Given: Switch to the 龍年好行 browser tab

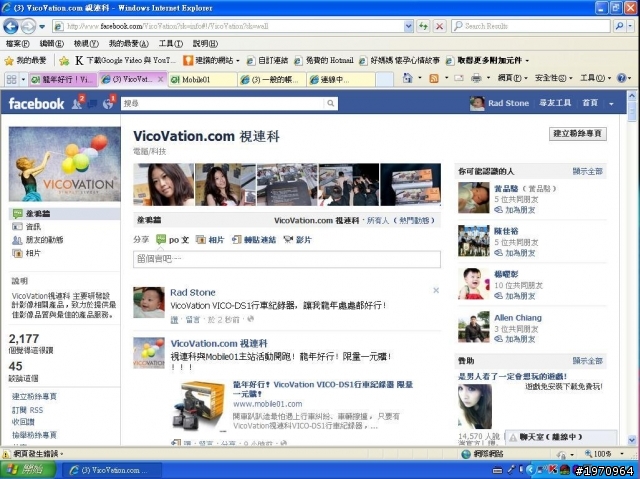Looking at the screenshot, I should point(64,80).
